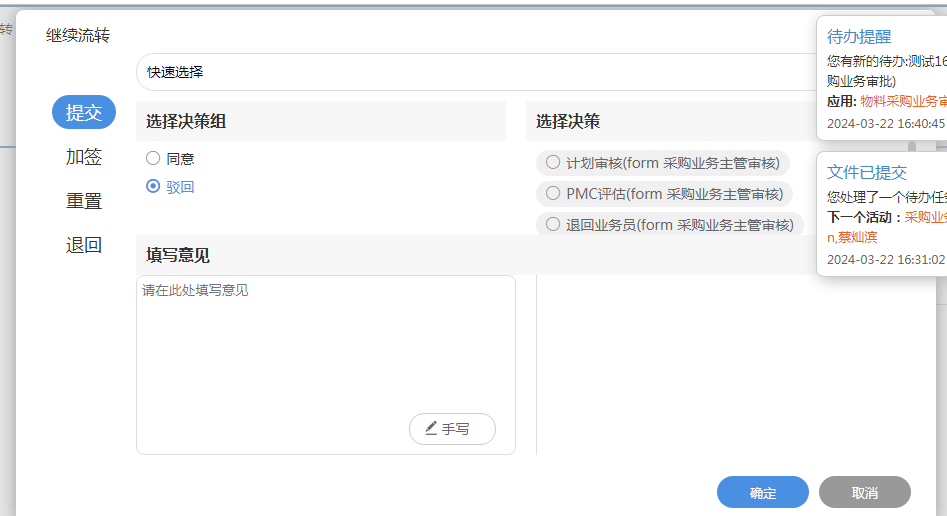This screenshot has height=516, width=947.
Task: Choose 计划审核 decision radio button
Action: (x=553, y=163)
